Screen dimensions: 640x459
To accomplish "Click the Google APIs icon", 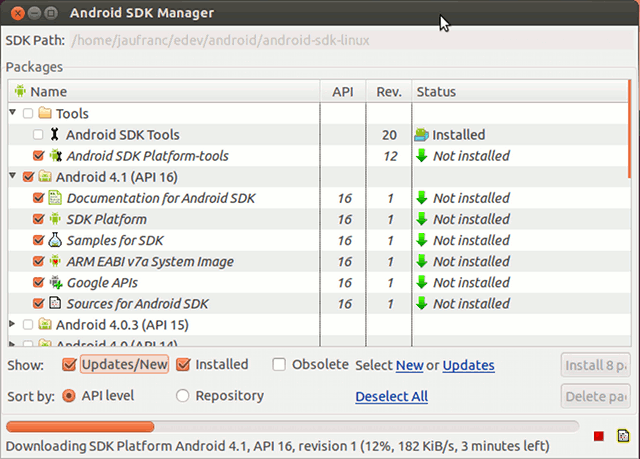I will point(56,282).
